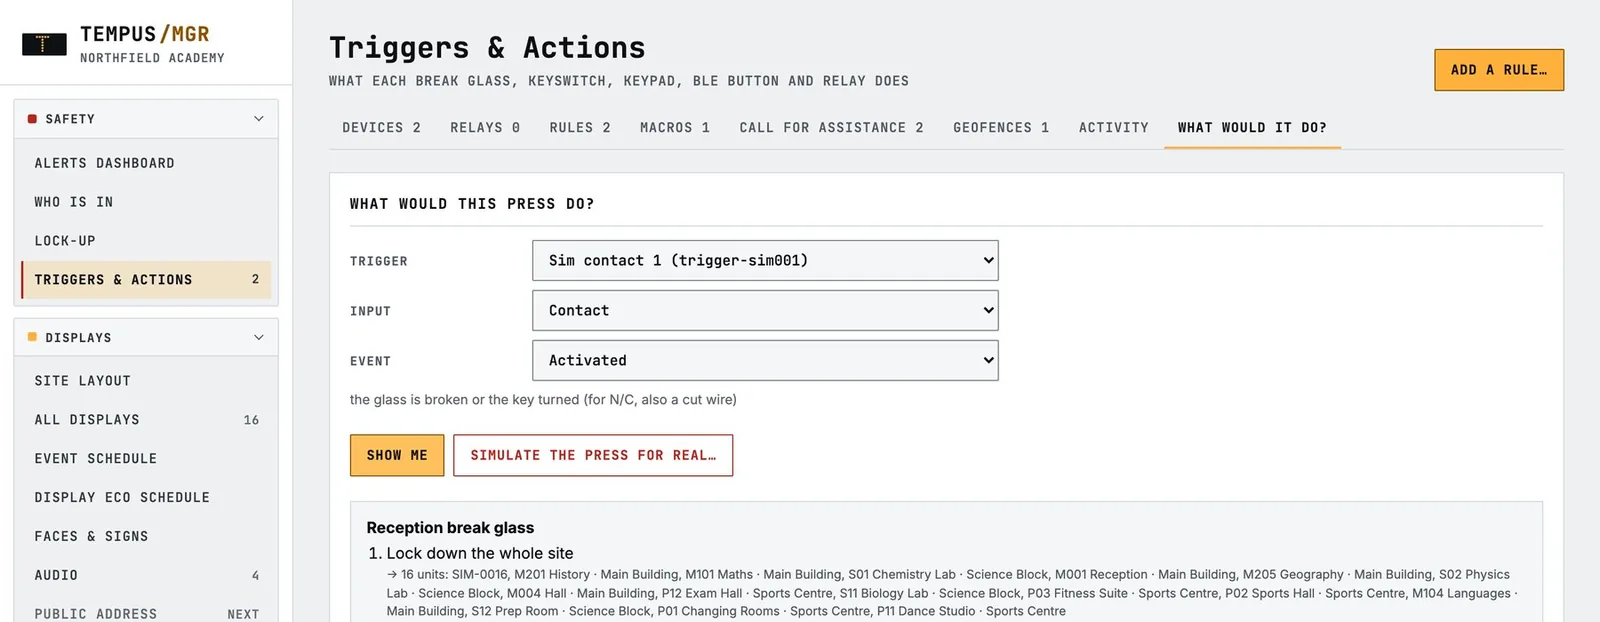Go to Faces & Signs
Image resolution: width=1600 pixels, height=622 pixels.
(146, 537)
